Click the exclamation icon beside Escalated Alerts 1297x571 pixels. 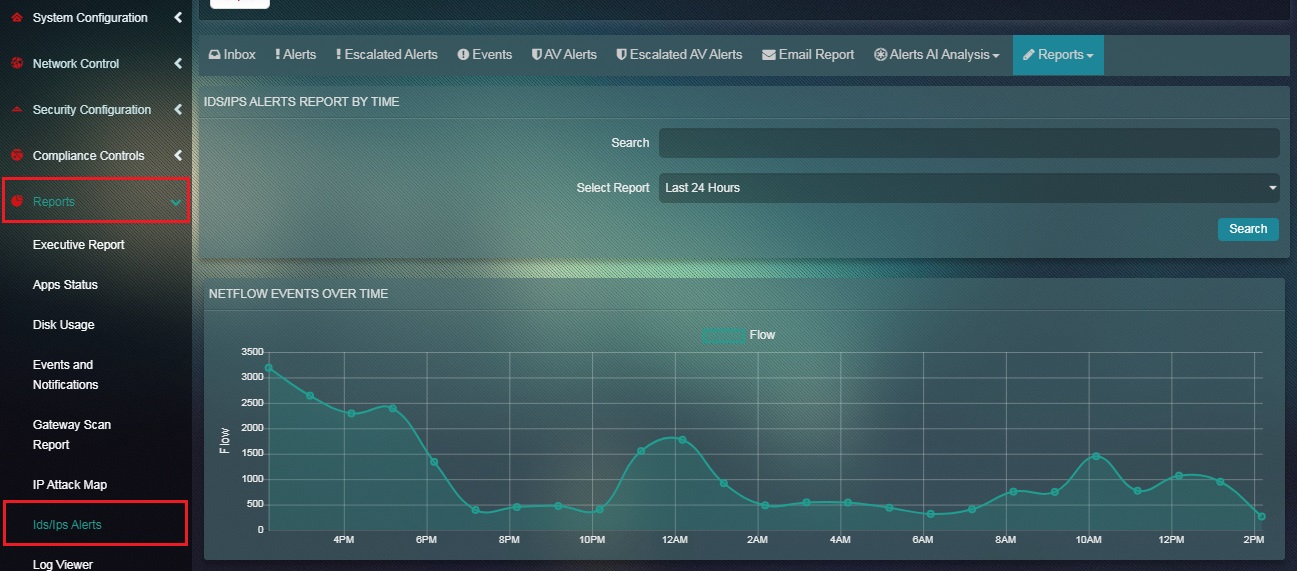(x=338, y=55)
